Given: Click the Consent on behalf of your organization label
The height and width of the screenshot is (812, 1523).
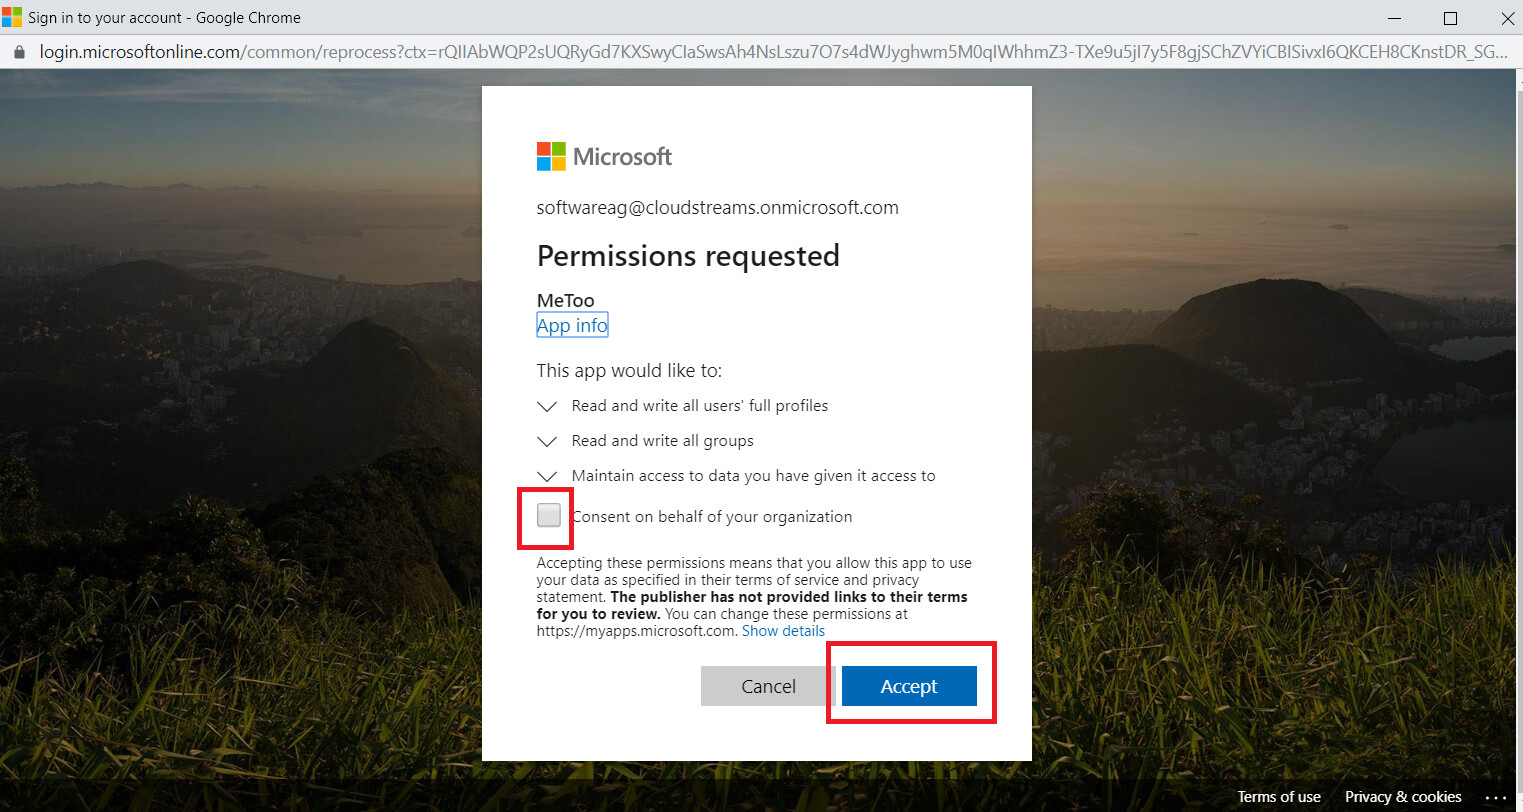Looking at the screenshot, I should pyautogui.click(x=712, y=517).
